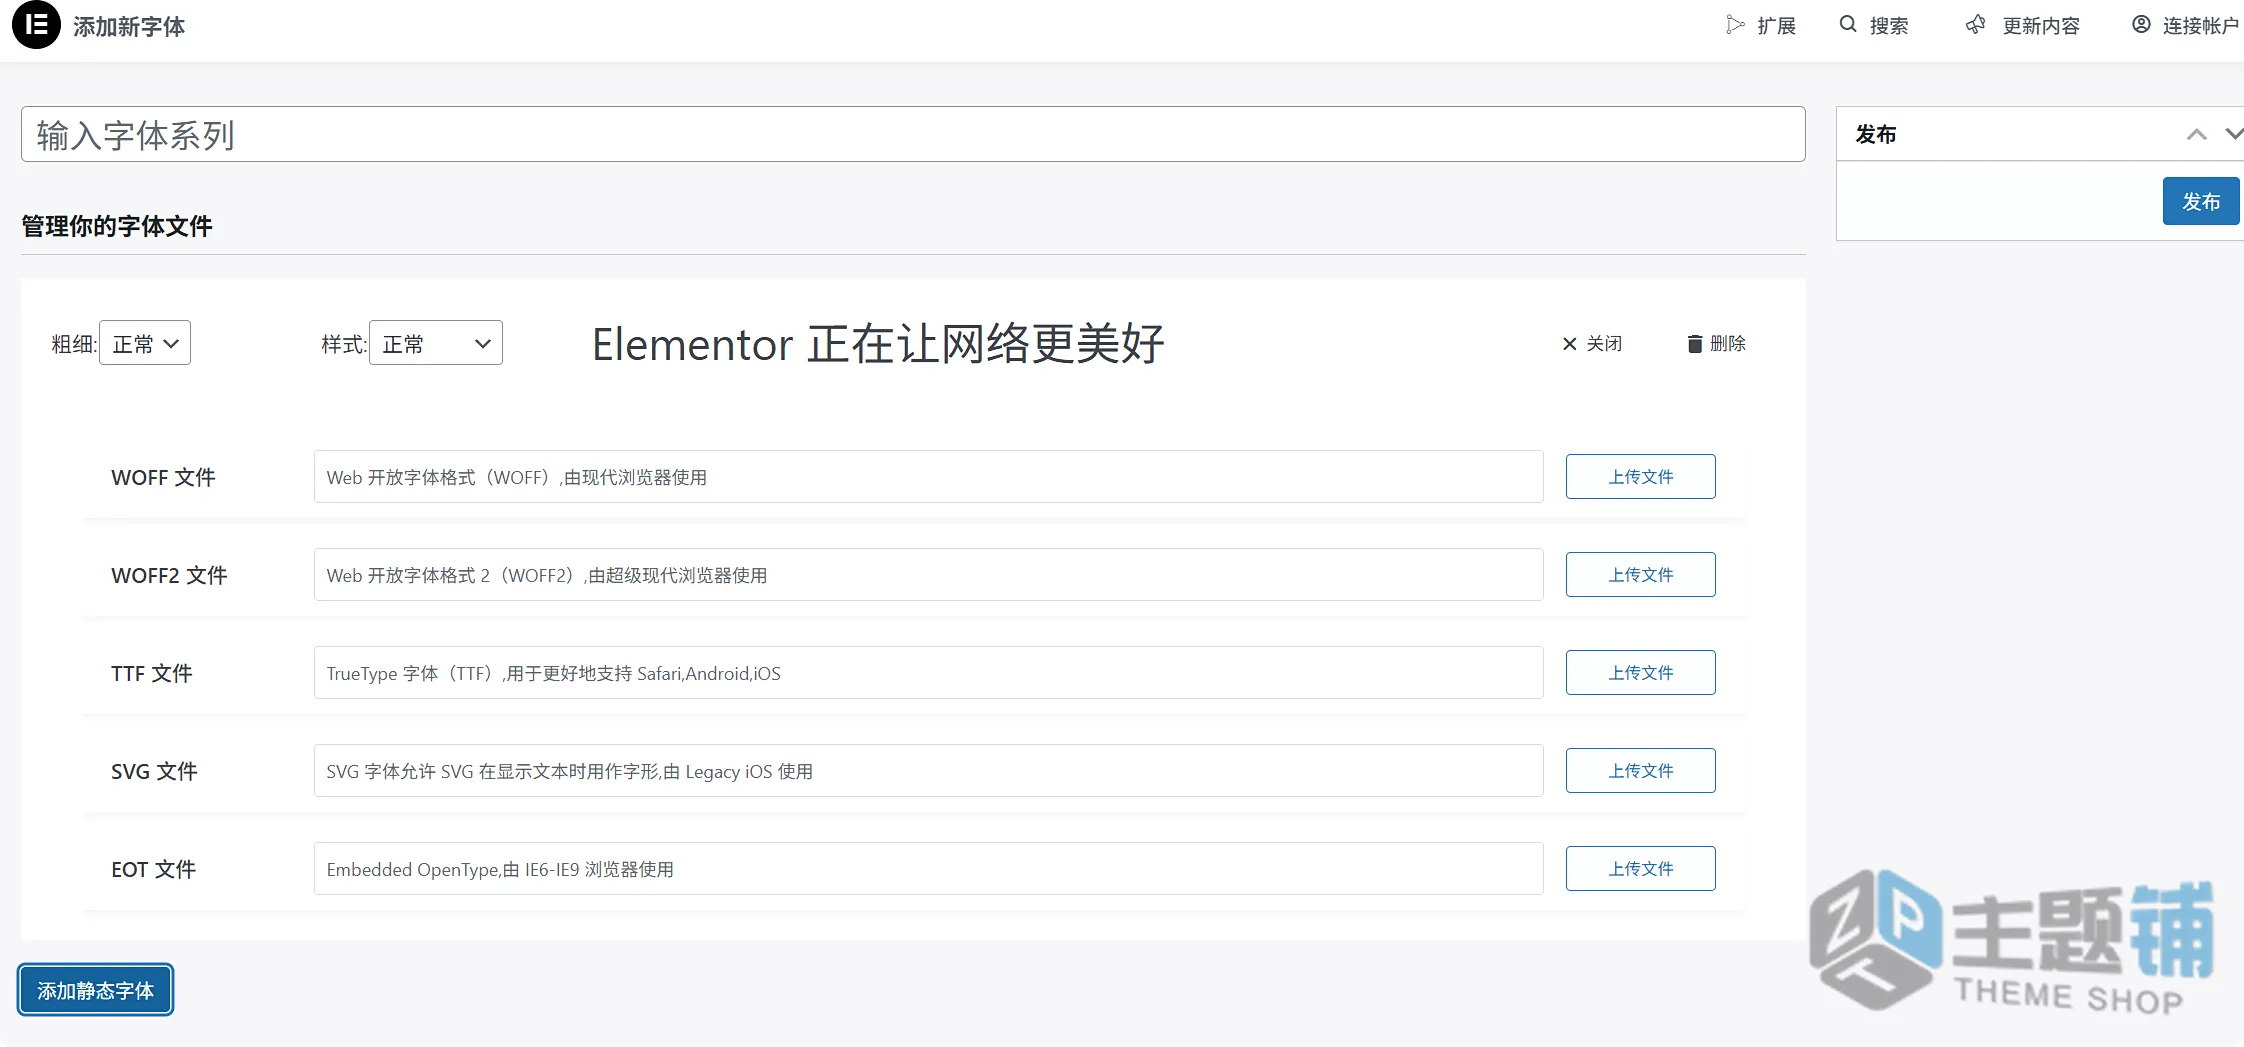Click 删除 to delete font variation

pyautogui.click(x=1716, y=344)
